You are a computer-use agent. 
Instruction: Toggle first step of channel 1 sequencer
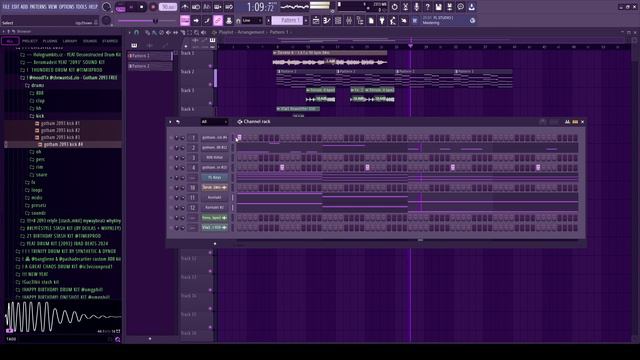[x=239, y=138]
